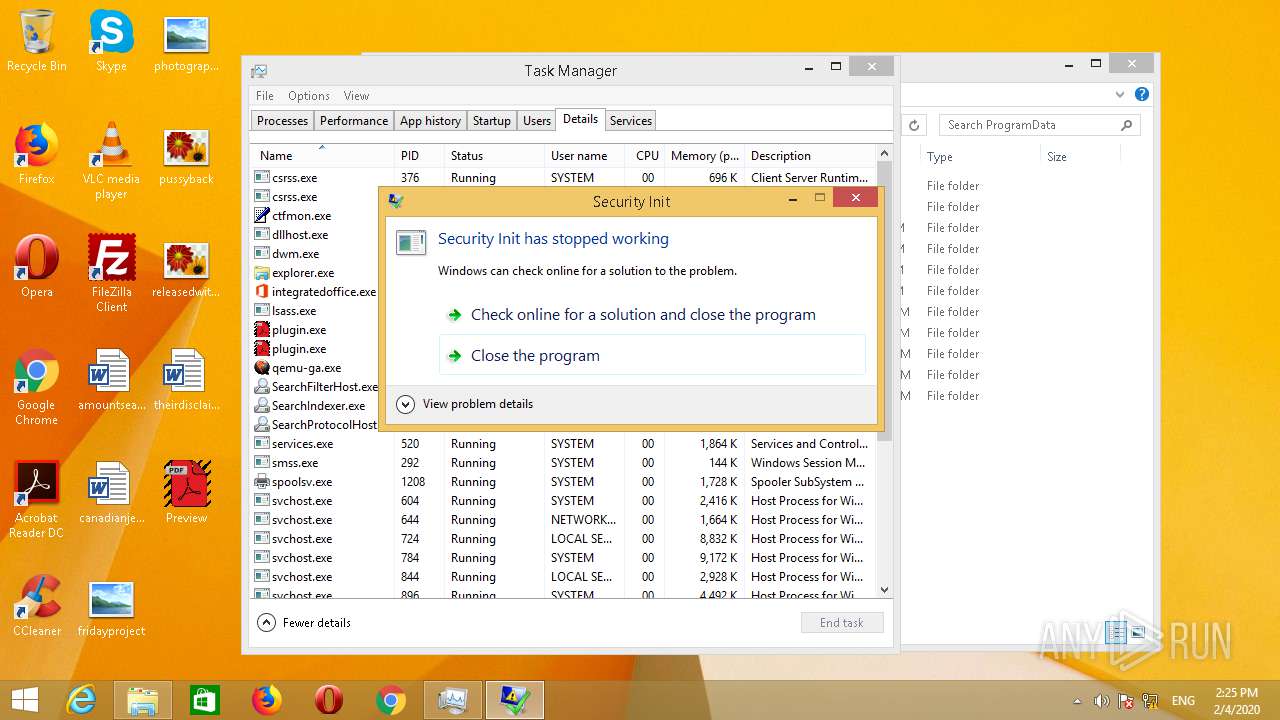Screen dimensions: 1280x720
Task: Launch Internet Explorer from the taskbar
Action: [x=81, y=700]
